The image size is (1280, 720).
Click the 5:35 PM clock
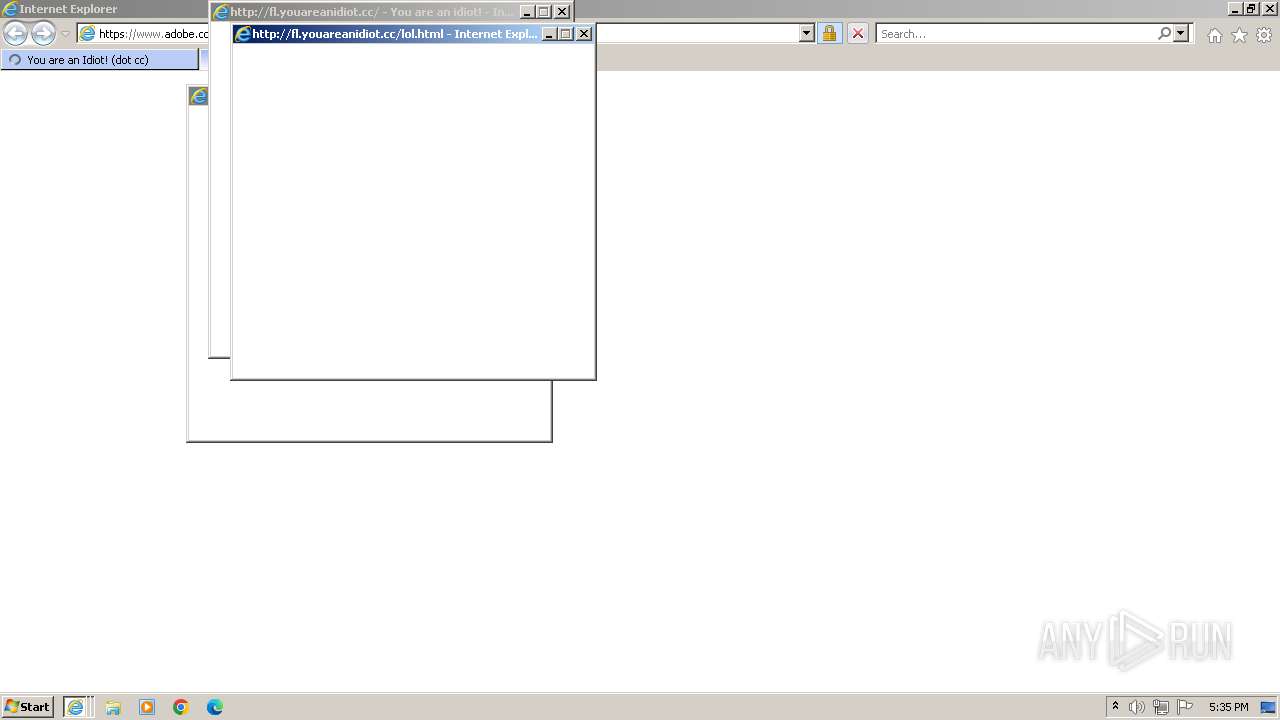[x=1228, y=707]
